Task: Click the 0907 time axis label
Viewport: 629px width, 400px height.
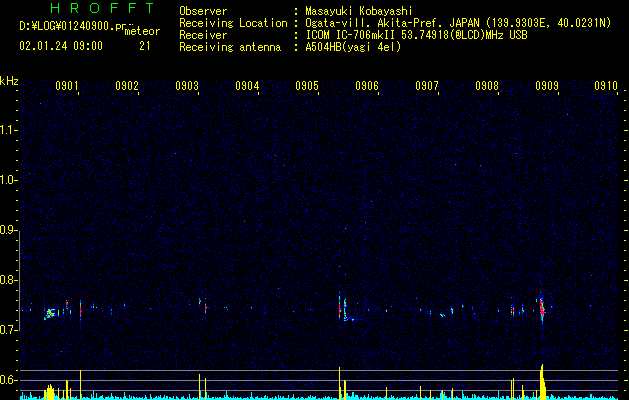Action: pos(427,86)
